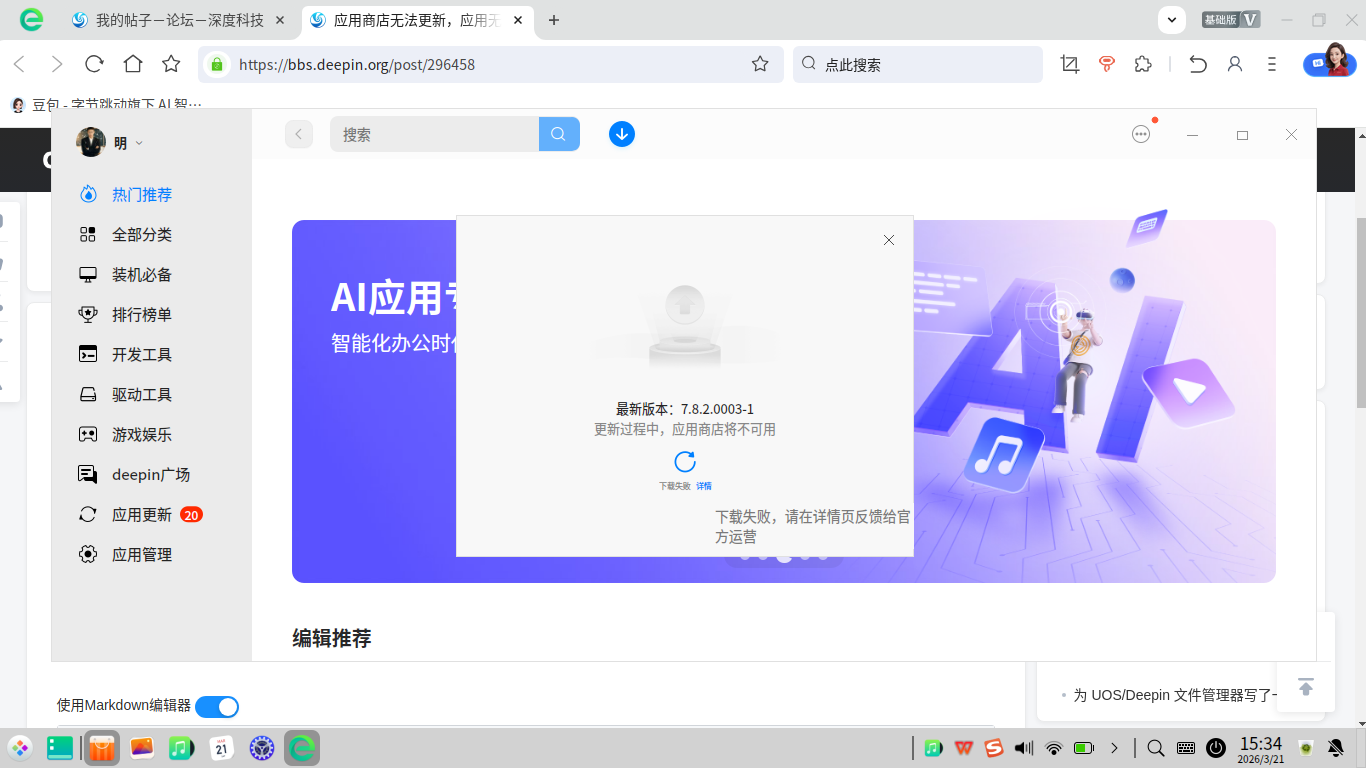
Task: Focus the 点此搜索 browser search box
Action: click(918, 64)
